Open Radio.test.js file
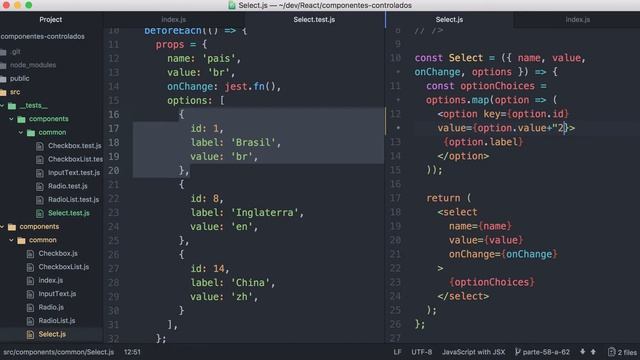Screen dimensions: 640x360 pyautogui.click(x=68, y=186)
